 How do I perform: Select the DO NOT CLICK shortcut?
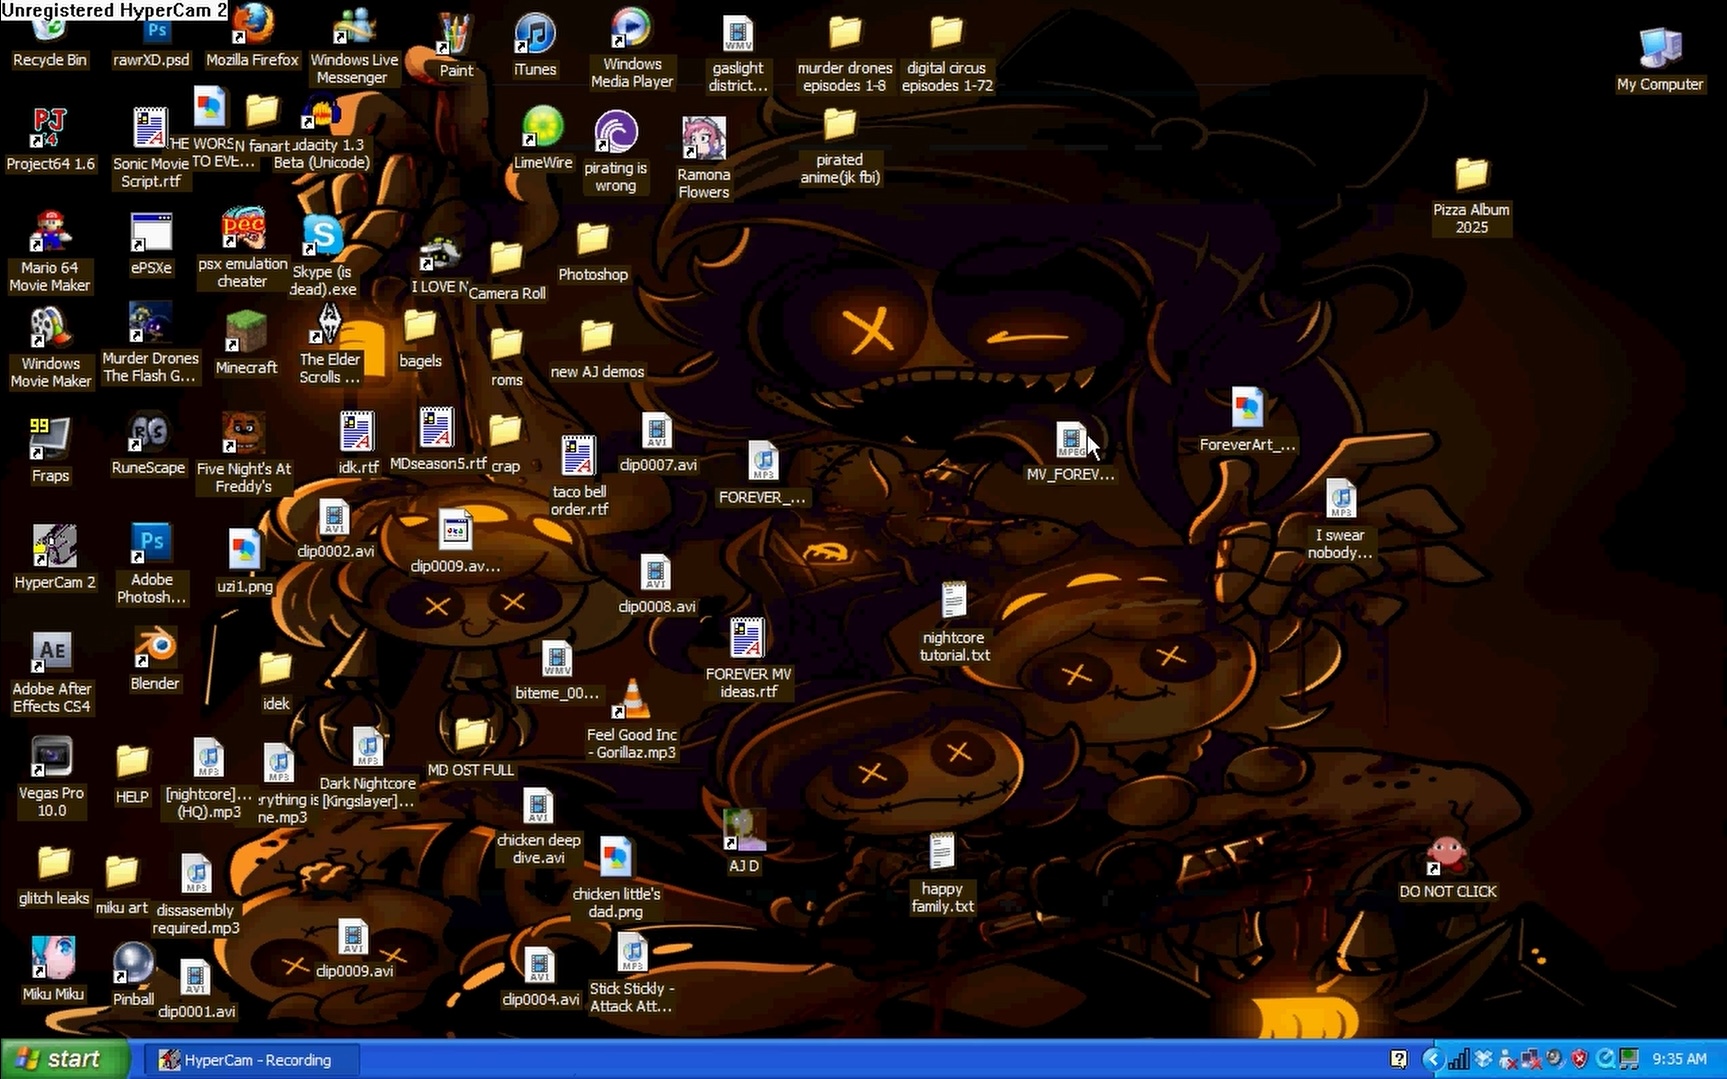(1447, 858)
